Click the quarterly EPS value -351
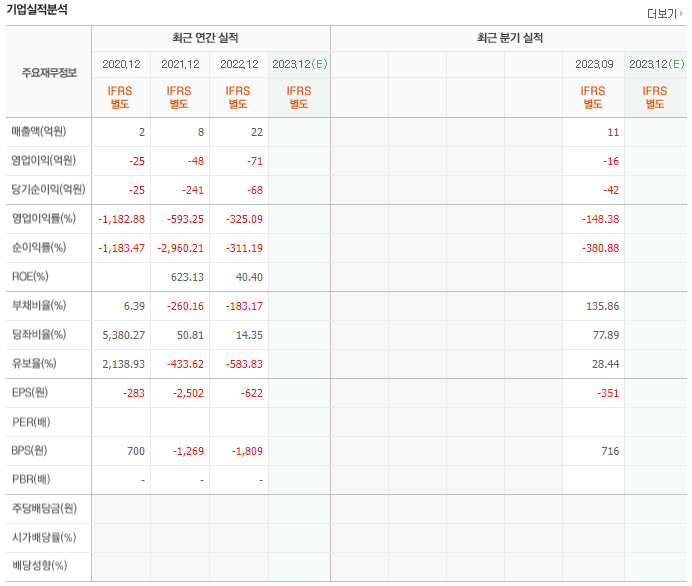692x586 pixels. (608, 394)
